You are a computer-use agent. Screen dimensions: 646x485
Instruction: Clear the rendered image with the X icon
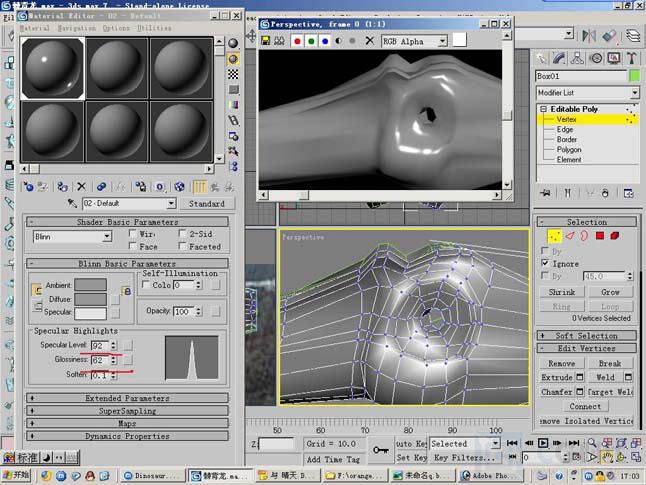pos(370,41)
